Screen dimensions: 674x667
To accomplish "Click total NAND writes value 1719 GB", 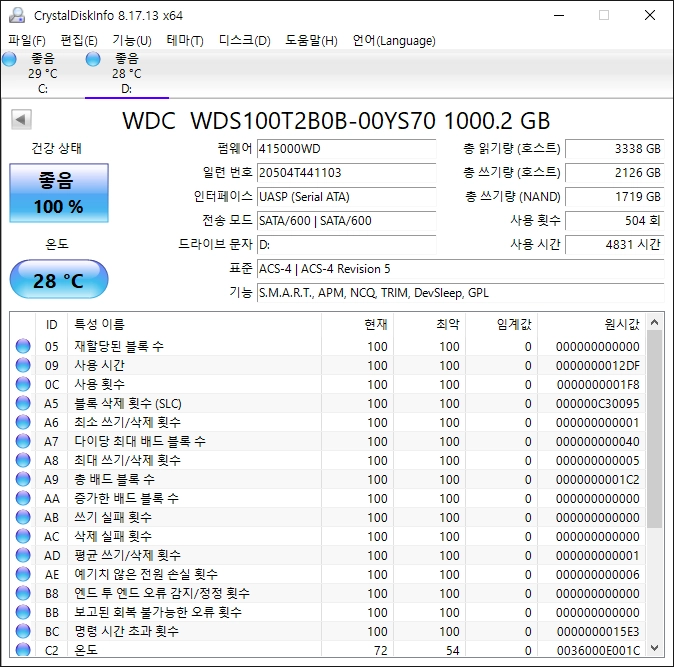I will [x=615, y=197].
